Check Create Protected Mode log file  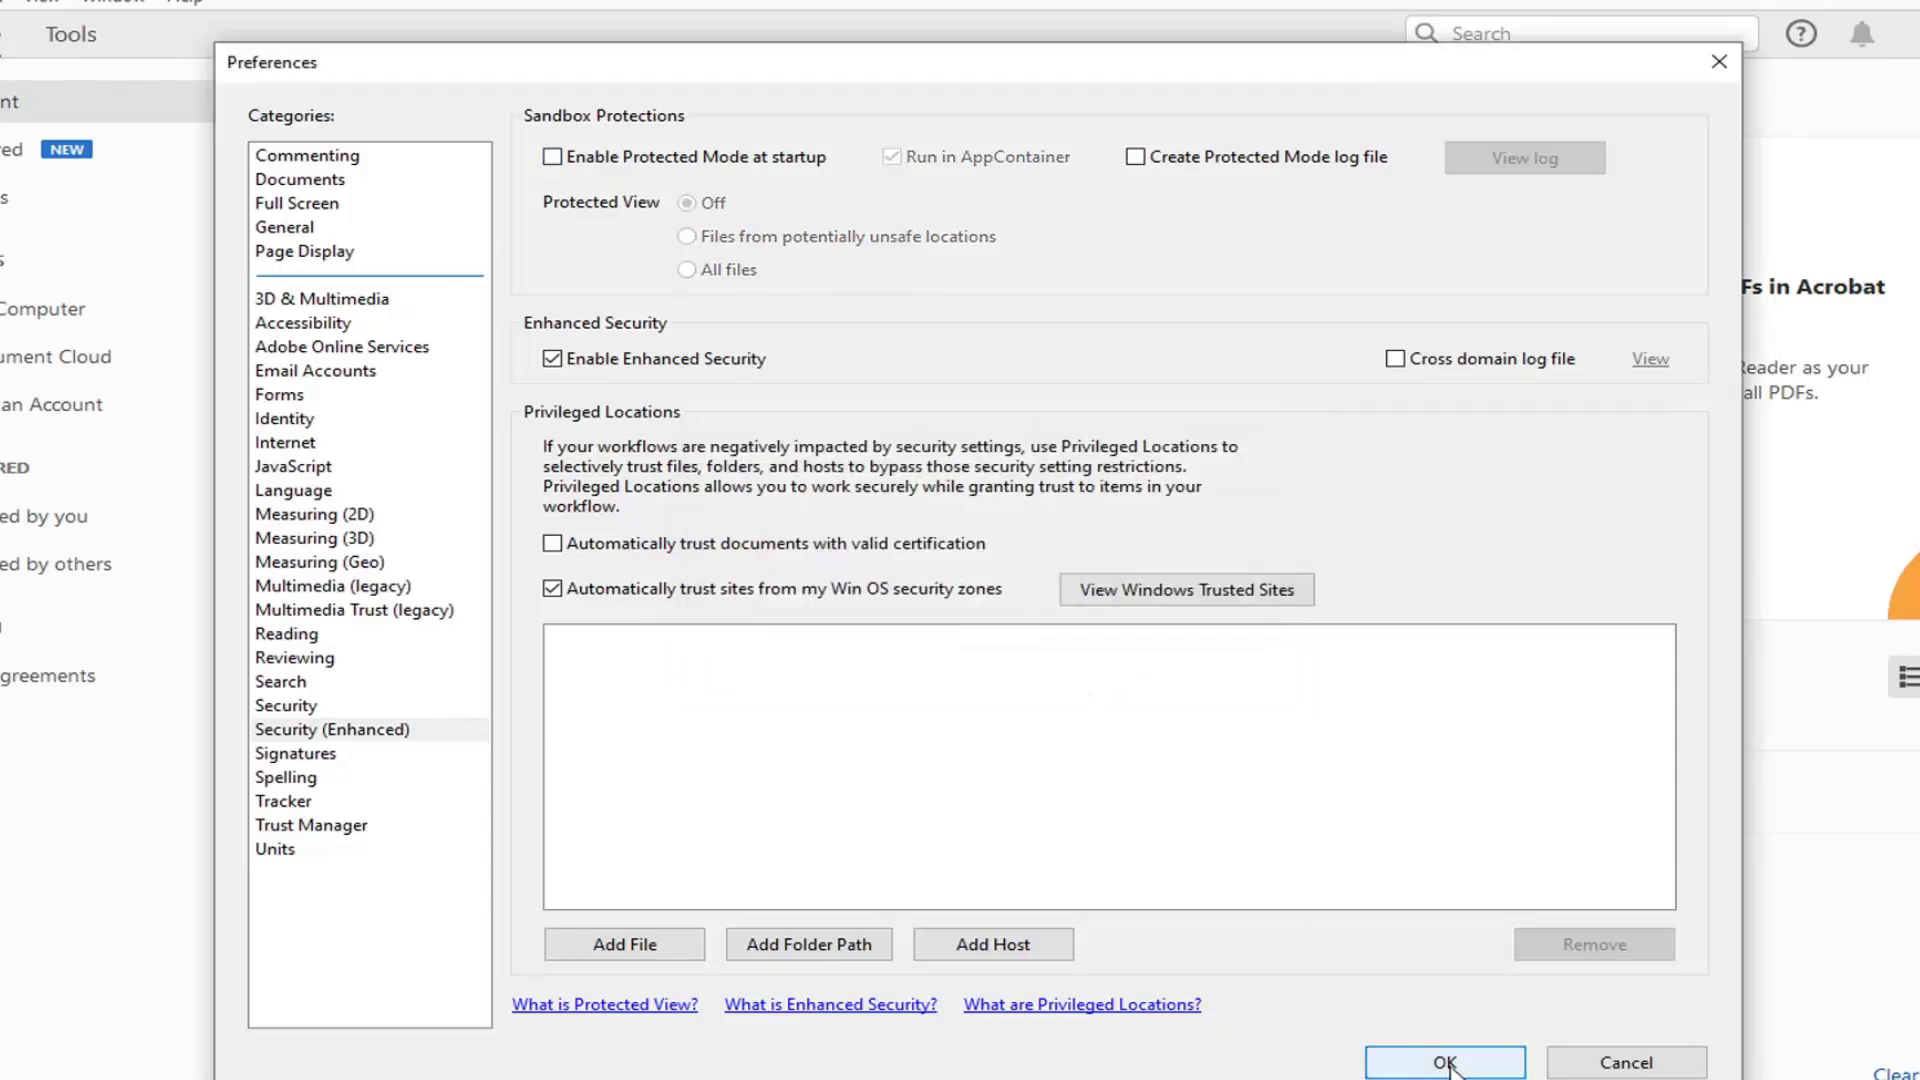tap(1136, 157)
